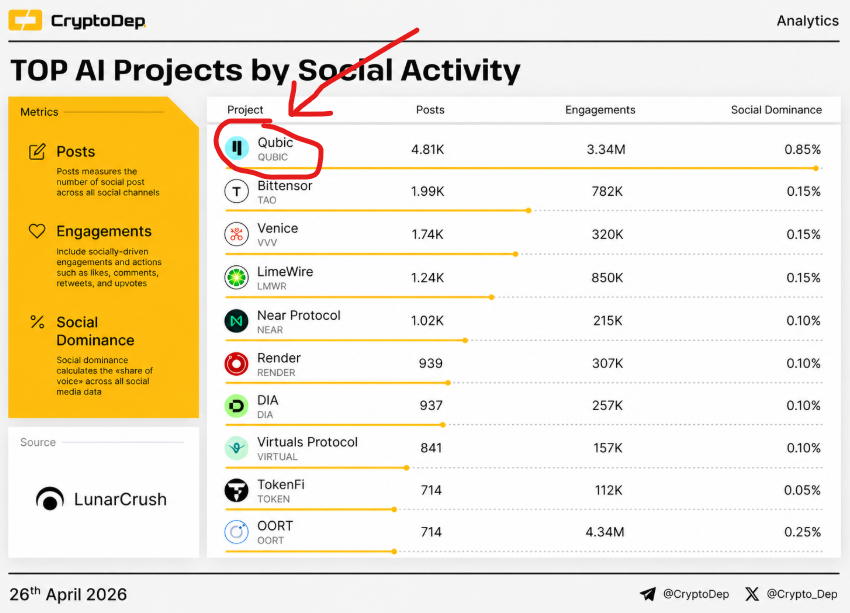Viewport: 850px width, 613px height.
Task: Click the DIA green logo
Action: pyautogui.click(x=236, y=406)
